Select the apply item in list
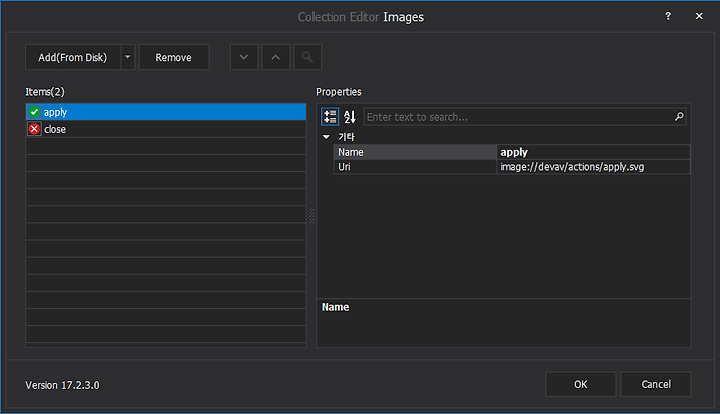The width and height of the screenshot is (720, 414). 166,112
